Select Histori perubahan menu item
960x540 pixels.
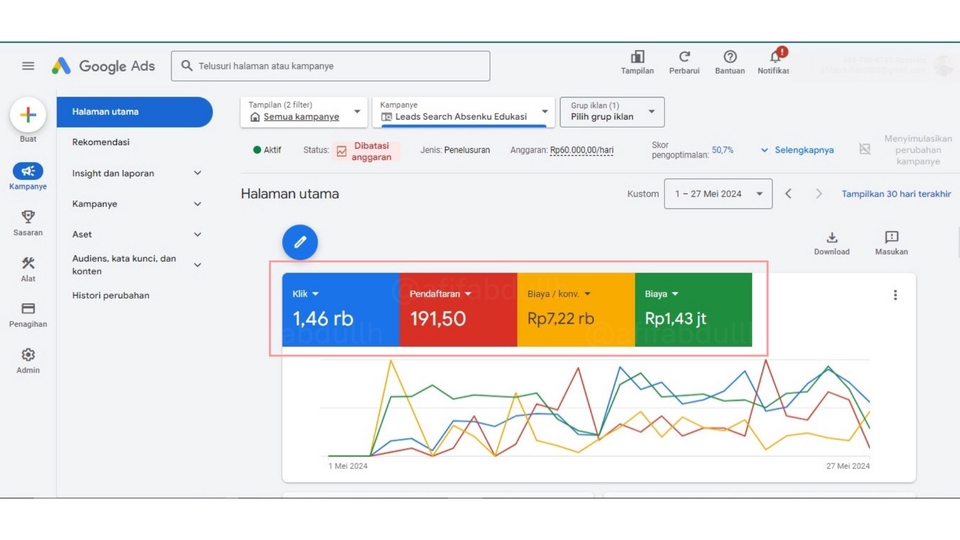pyautogui.click(x=110, y=295)
